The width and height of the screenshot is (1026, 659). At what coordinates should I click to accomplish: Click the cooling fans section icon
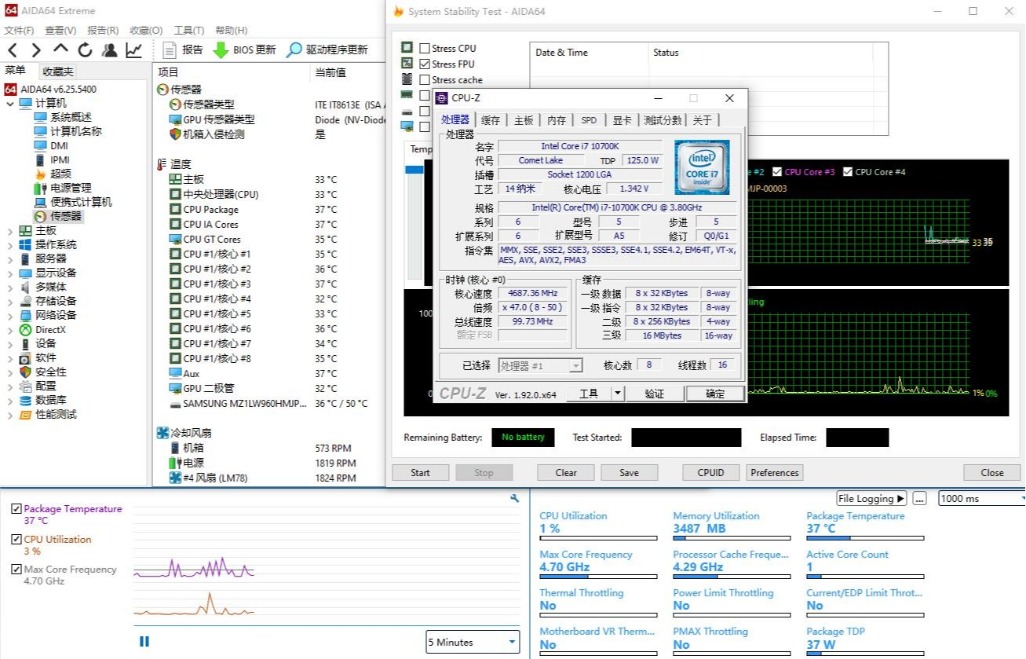point(163,433)
